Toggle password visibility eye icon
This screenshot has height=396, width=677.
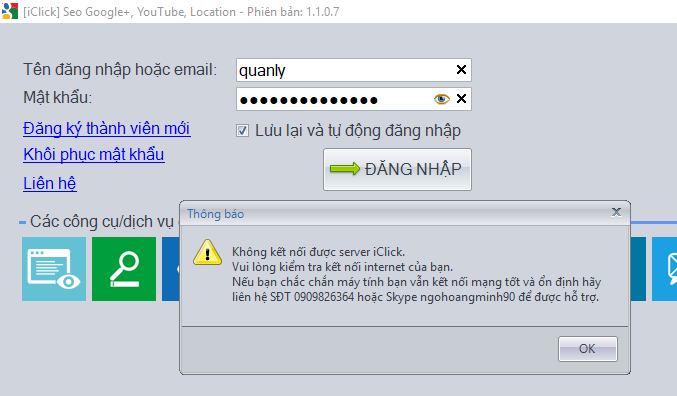tap(441, 99)
